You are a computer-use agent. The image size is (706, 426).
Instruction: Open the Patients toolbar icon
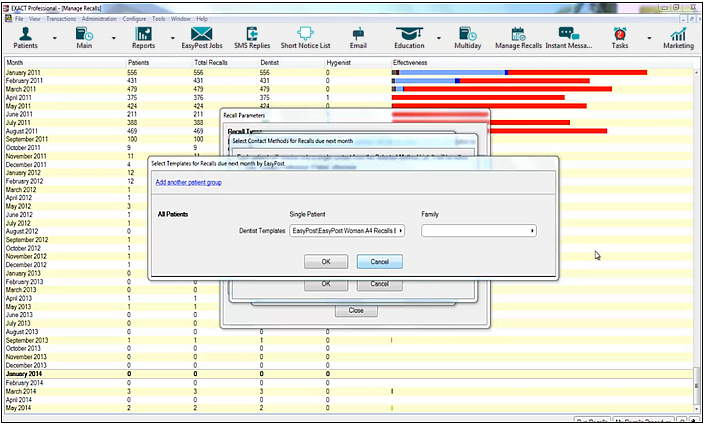[x=25, y=38]
